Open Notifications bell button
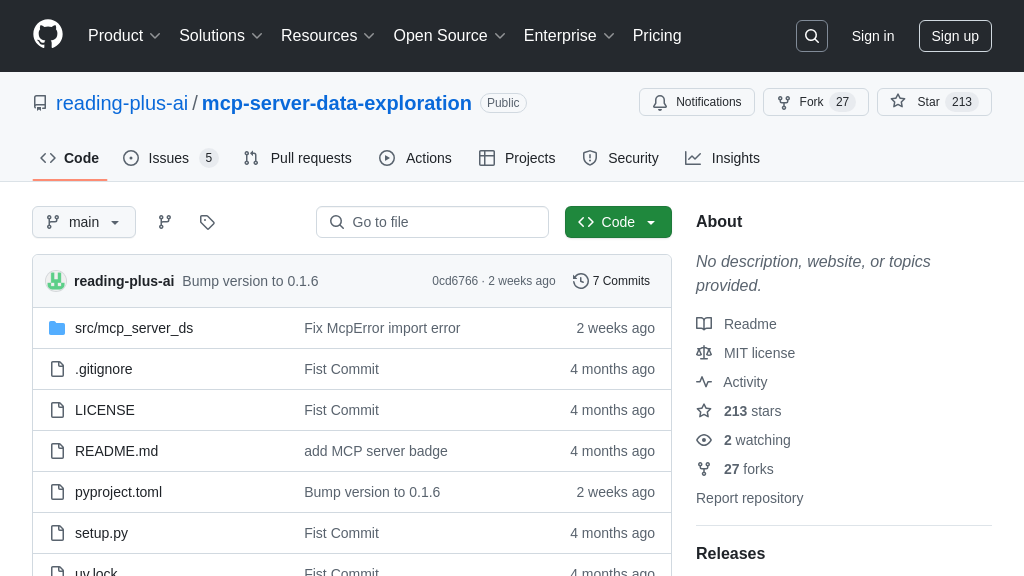Image resolution: width=1024 pixels, height=576 pixels. click(697, 102)
